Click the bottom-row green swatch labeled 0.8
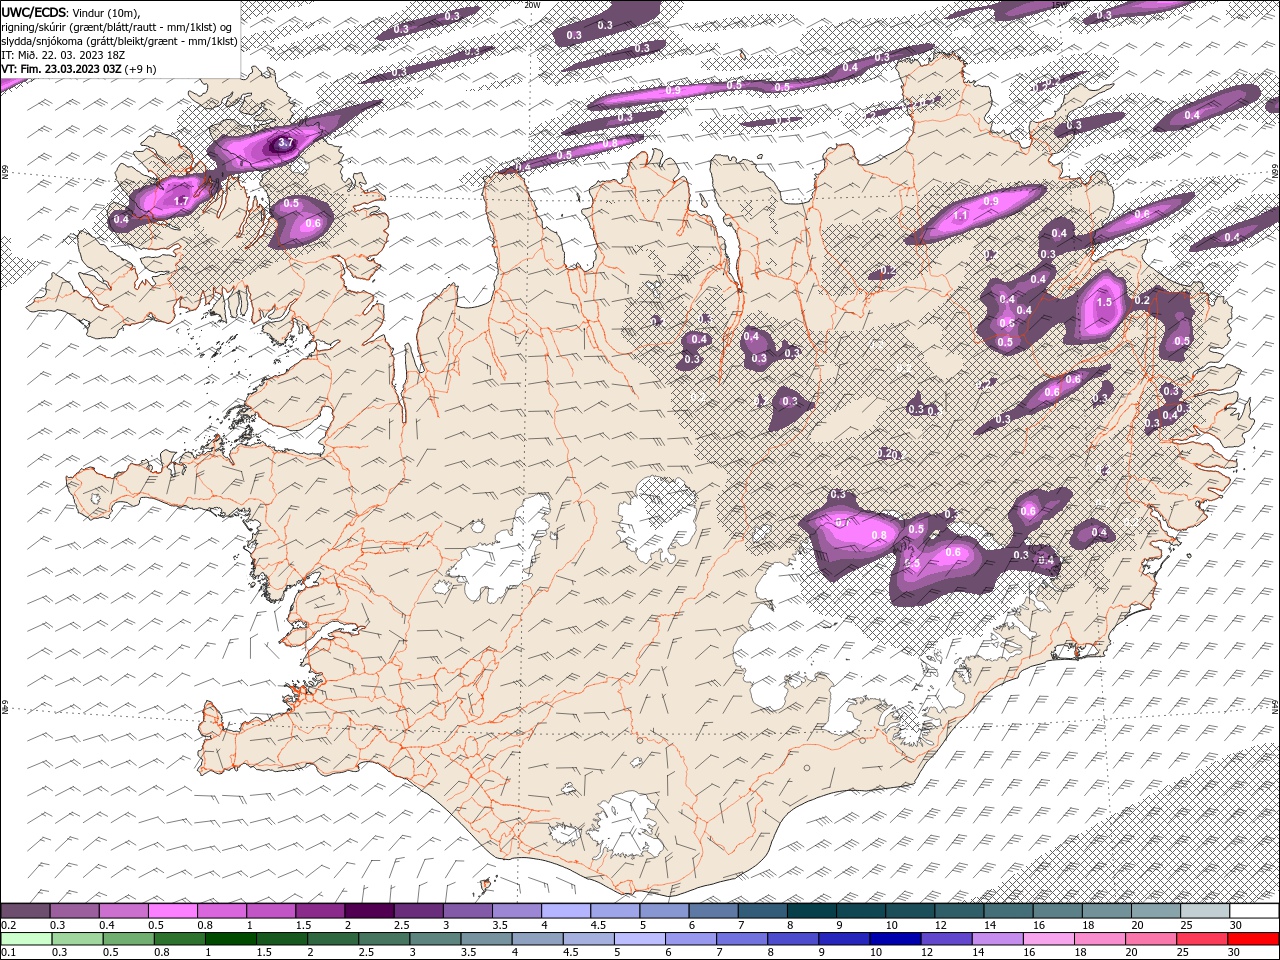This screenshot has height=960, width=1280. pos(179,938)
